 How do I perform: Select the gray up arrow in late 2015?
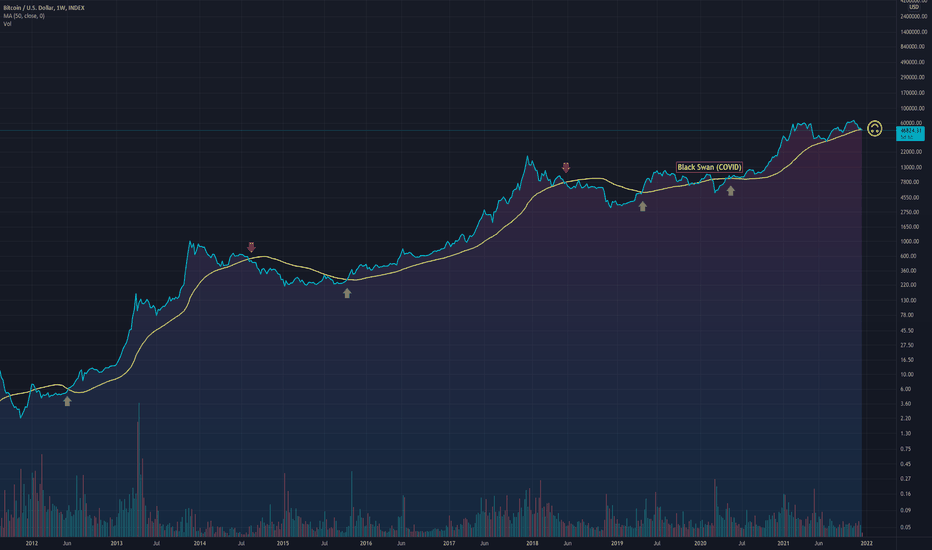click(347, 293)
